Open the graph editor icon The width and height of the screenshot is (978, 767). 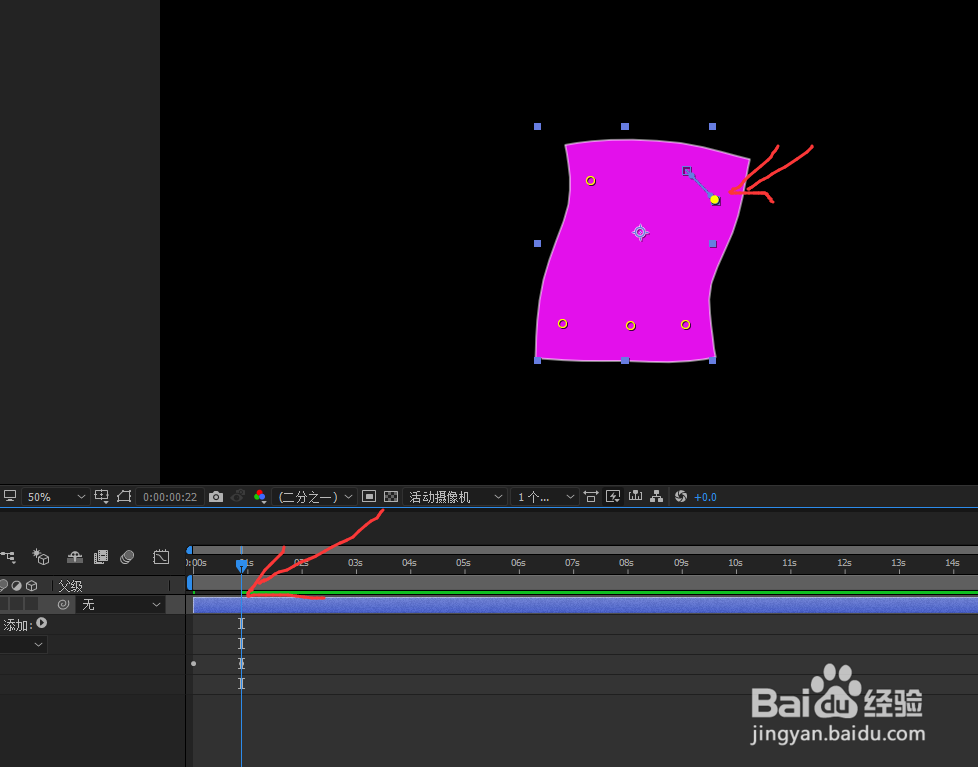[x=161, y=556]
